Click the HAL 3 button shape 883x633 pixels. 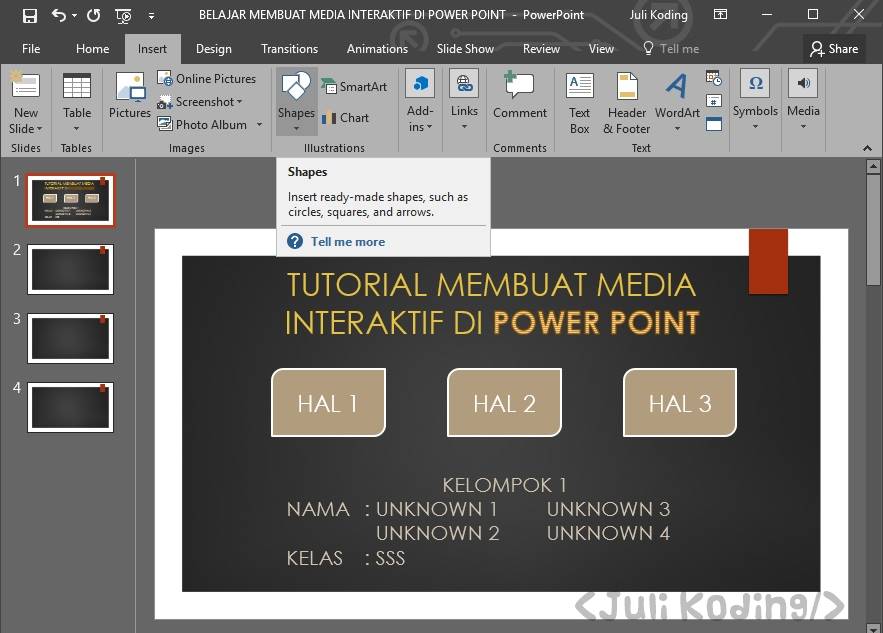click(x=680, y=403)
